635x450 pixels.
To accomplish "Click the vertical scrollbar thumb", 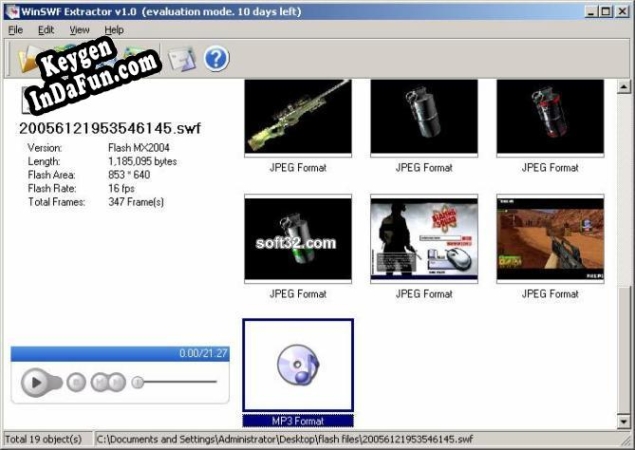I will 624,350.
